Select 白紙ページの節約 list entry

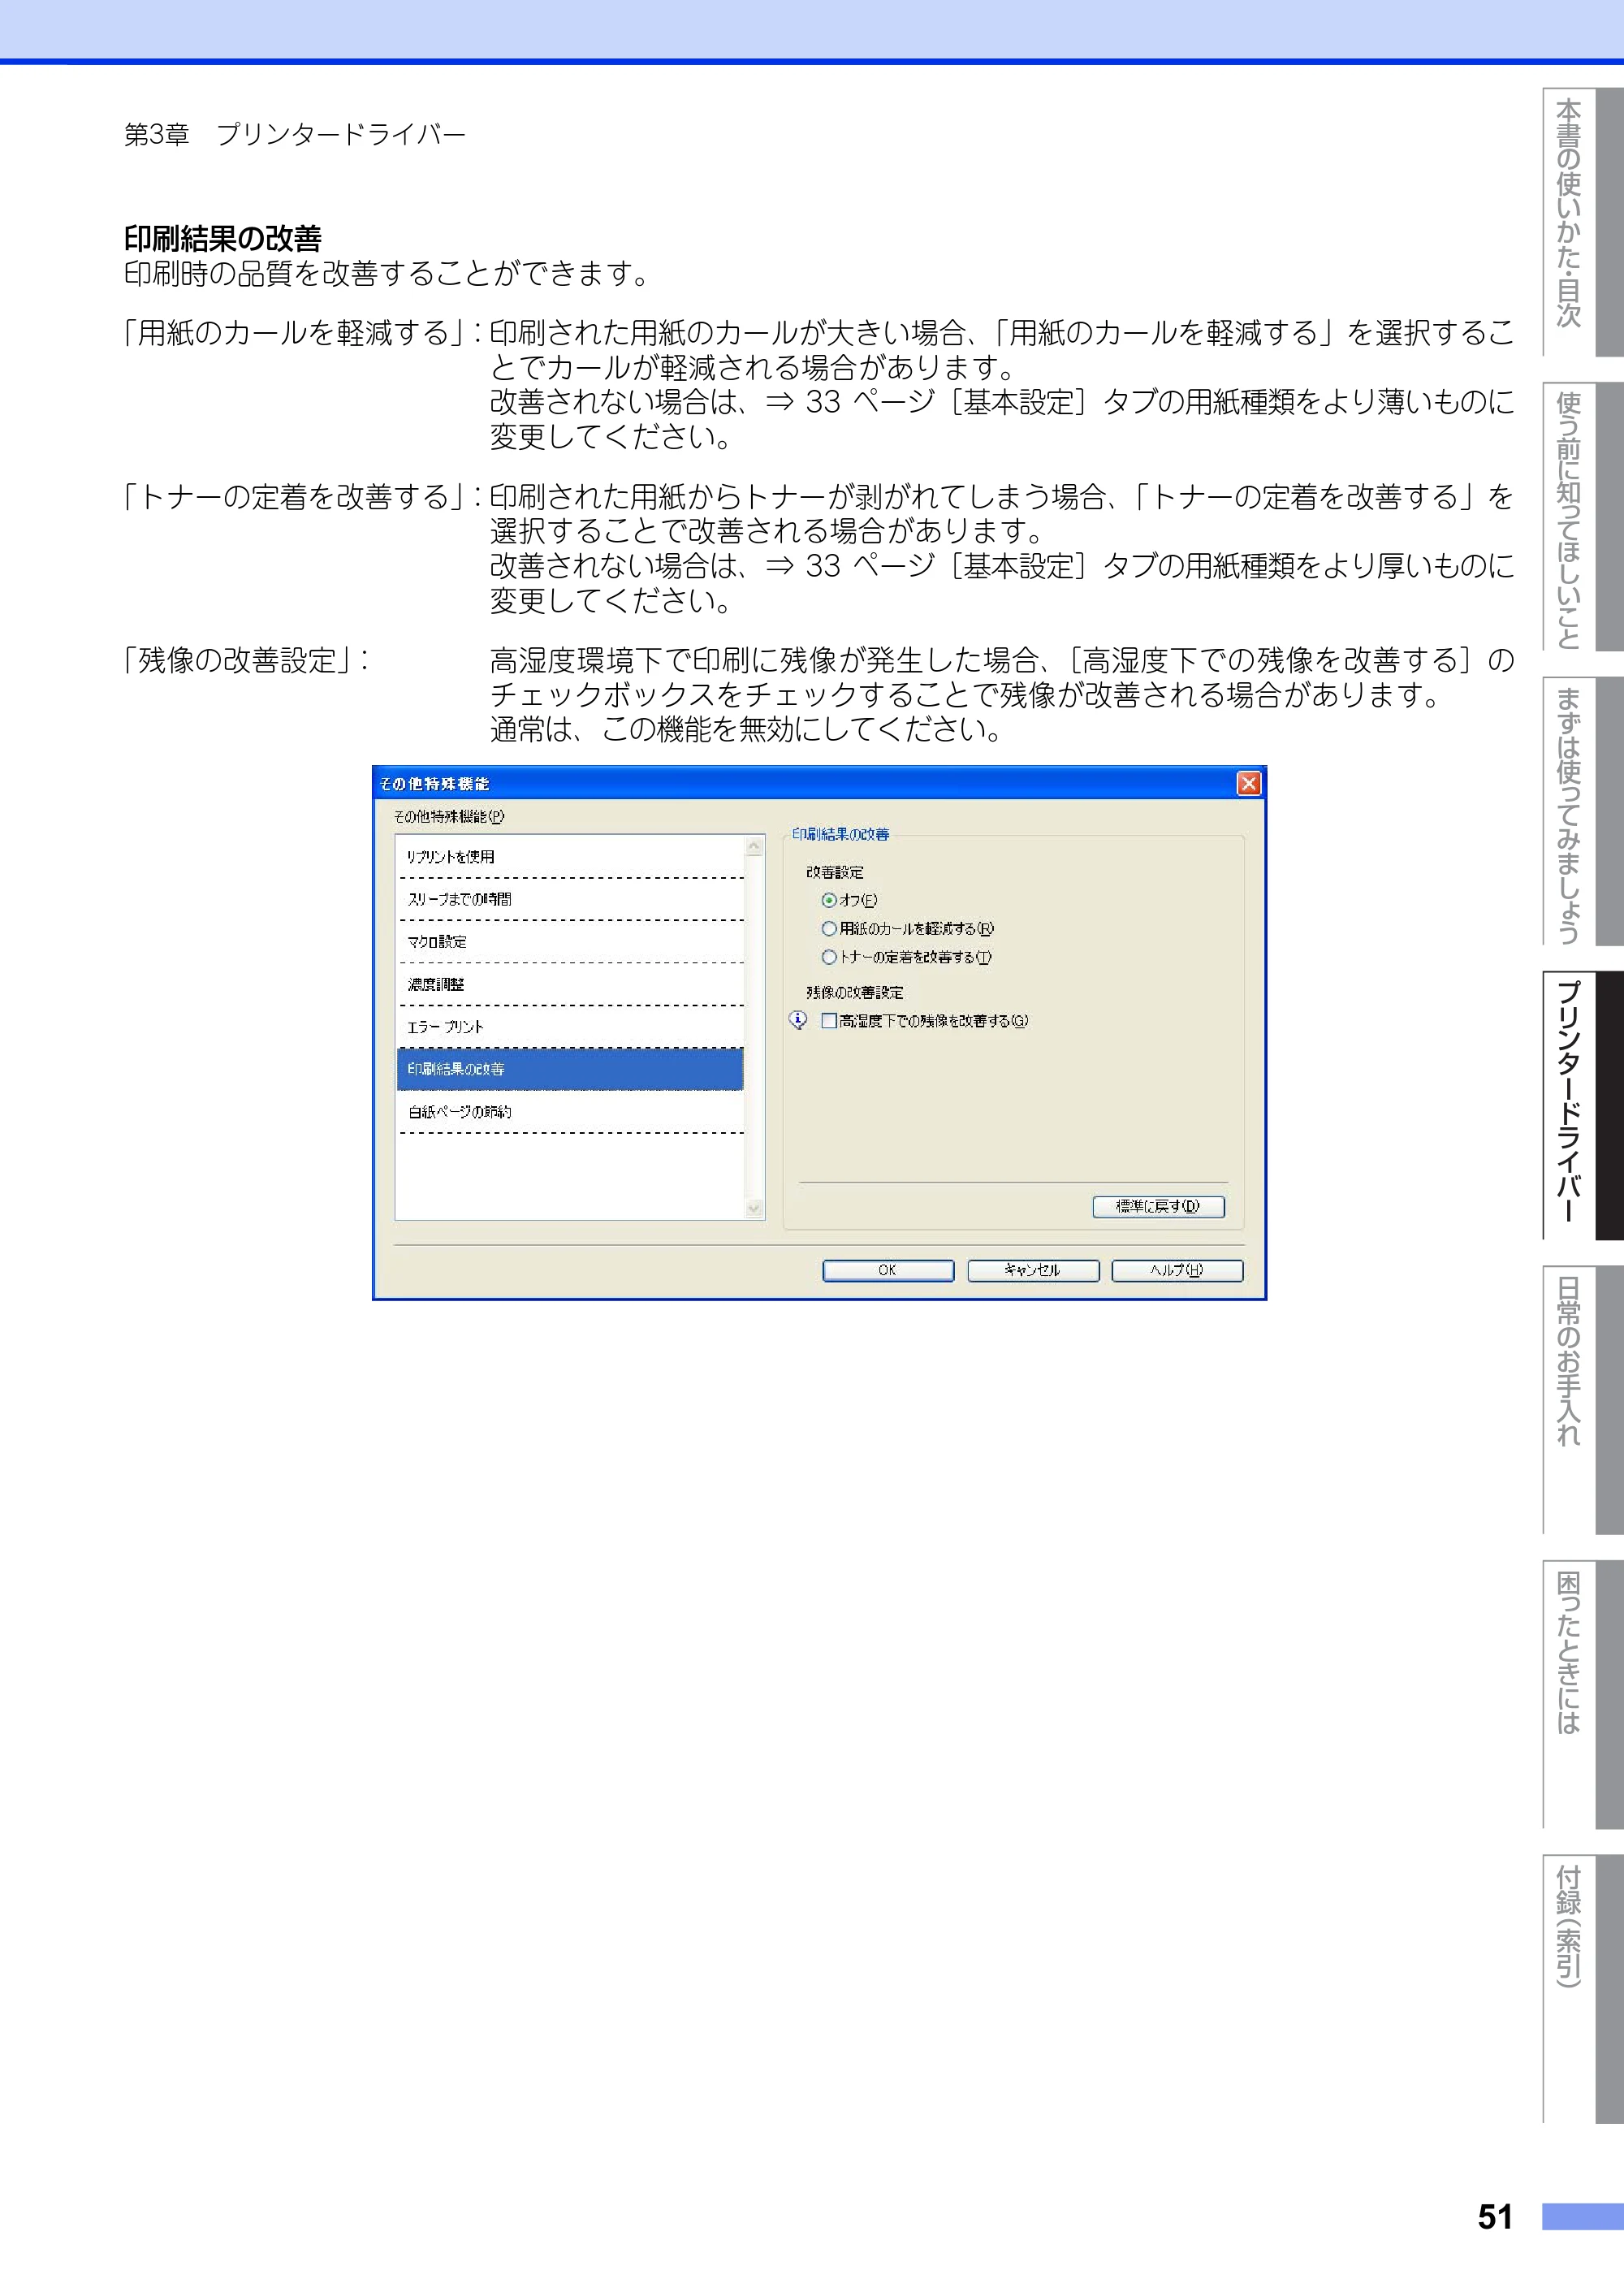coord(570,1112)
